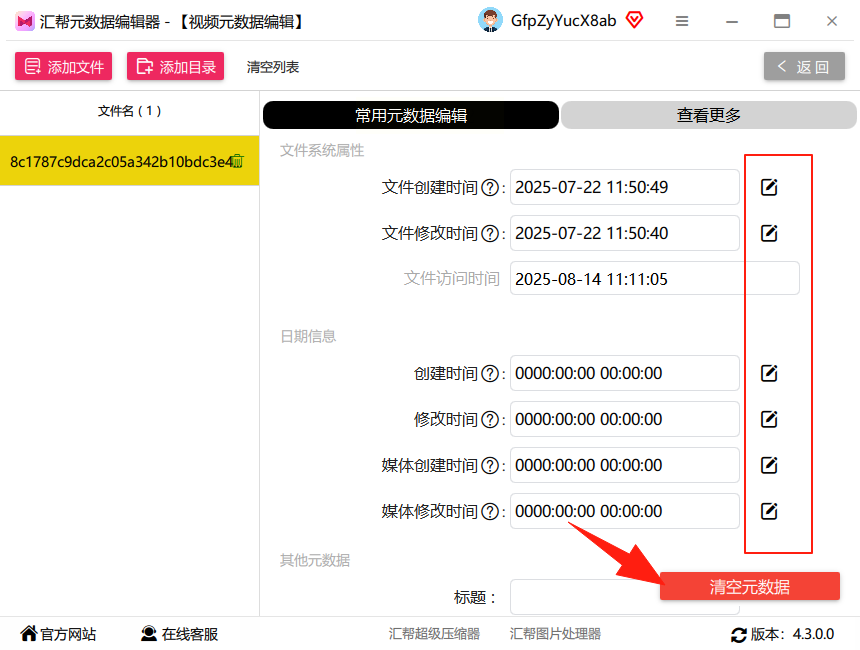Click the VIP diamond badge icon
This screenshot has height=650, width=860.
pyautogui.click(x=634, y=20)
